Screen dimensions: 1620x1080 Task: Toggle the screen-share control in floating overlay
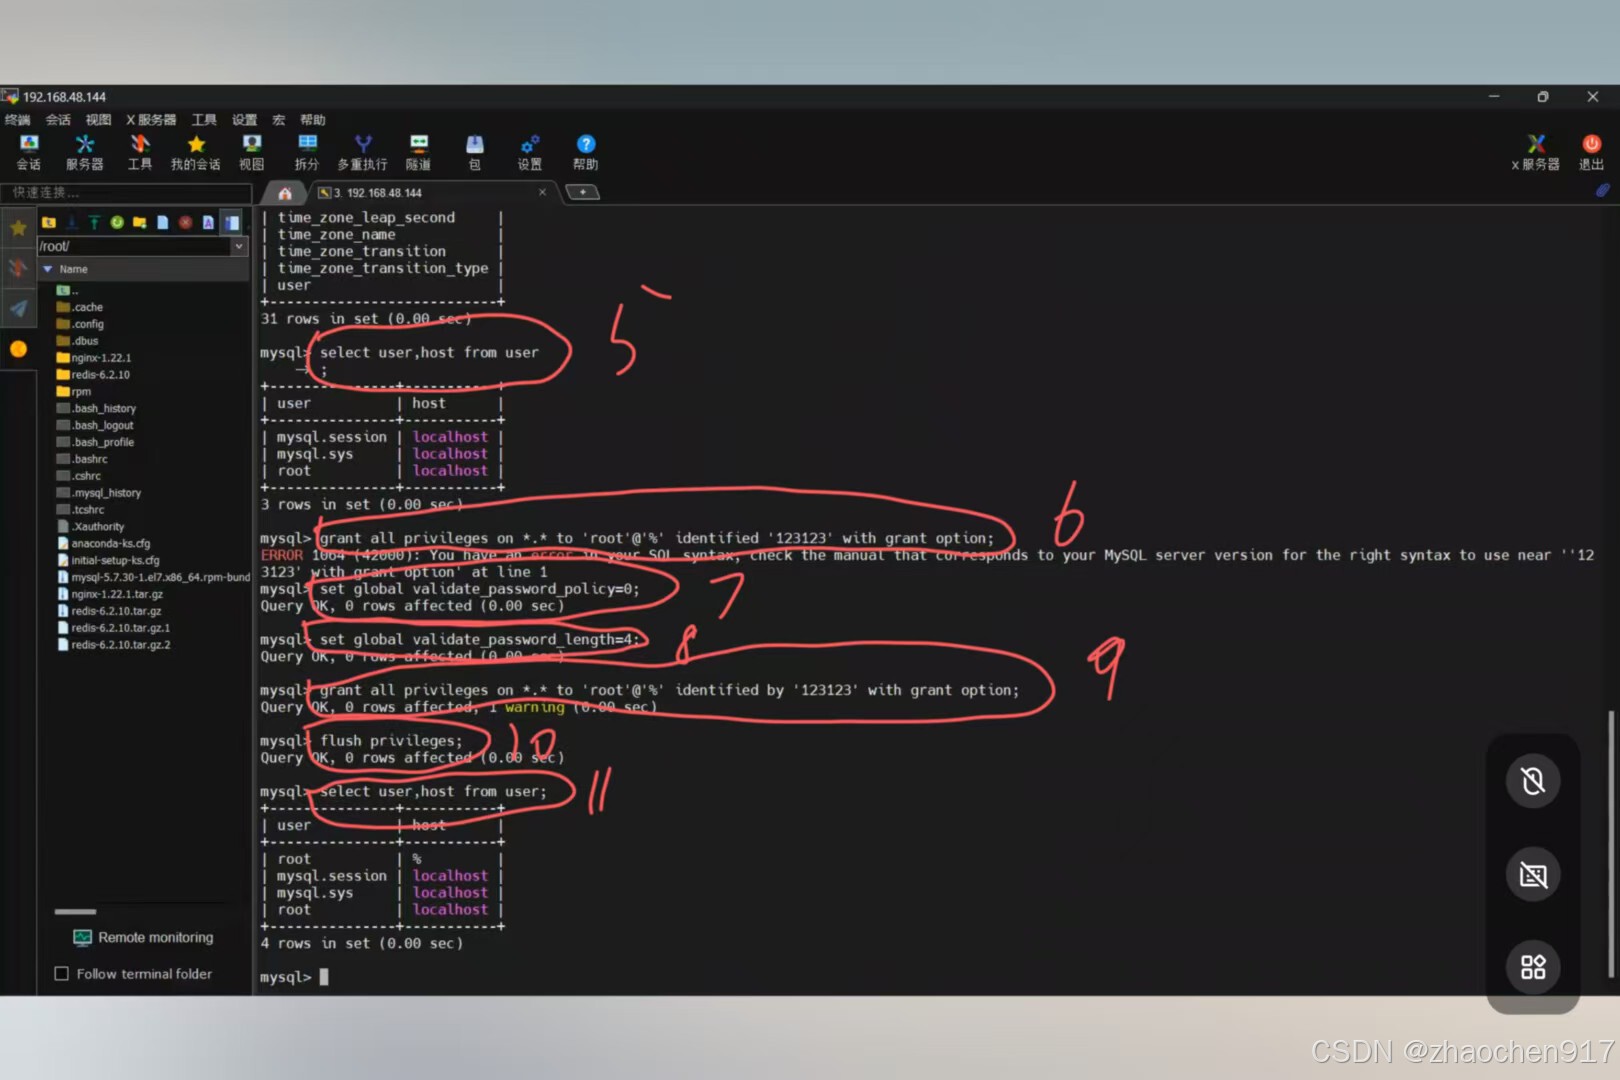click(x=1533, y=874)
